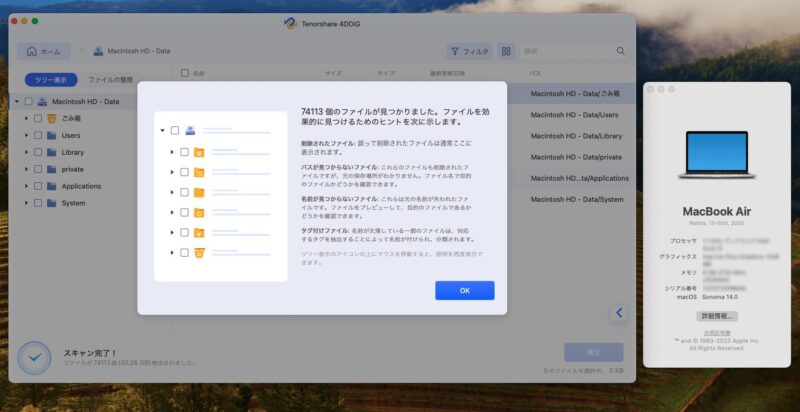This screenshot has width=800, height=412.
Task: Click the 詳細情報... button in About window
Action: click(717, 316)
